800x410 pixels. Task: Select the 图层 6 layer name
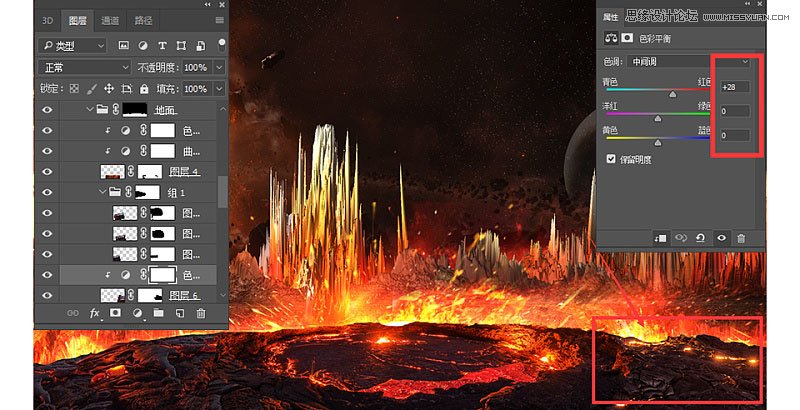pyautogui.click(x=184, y=295)
